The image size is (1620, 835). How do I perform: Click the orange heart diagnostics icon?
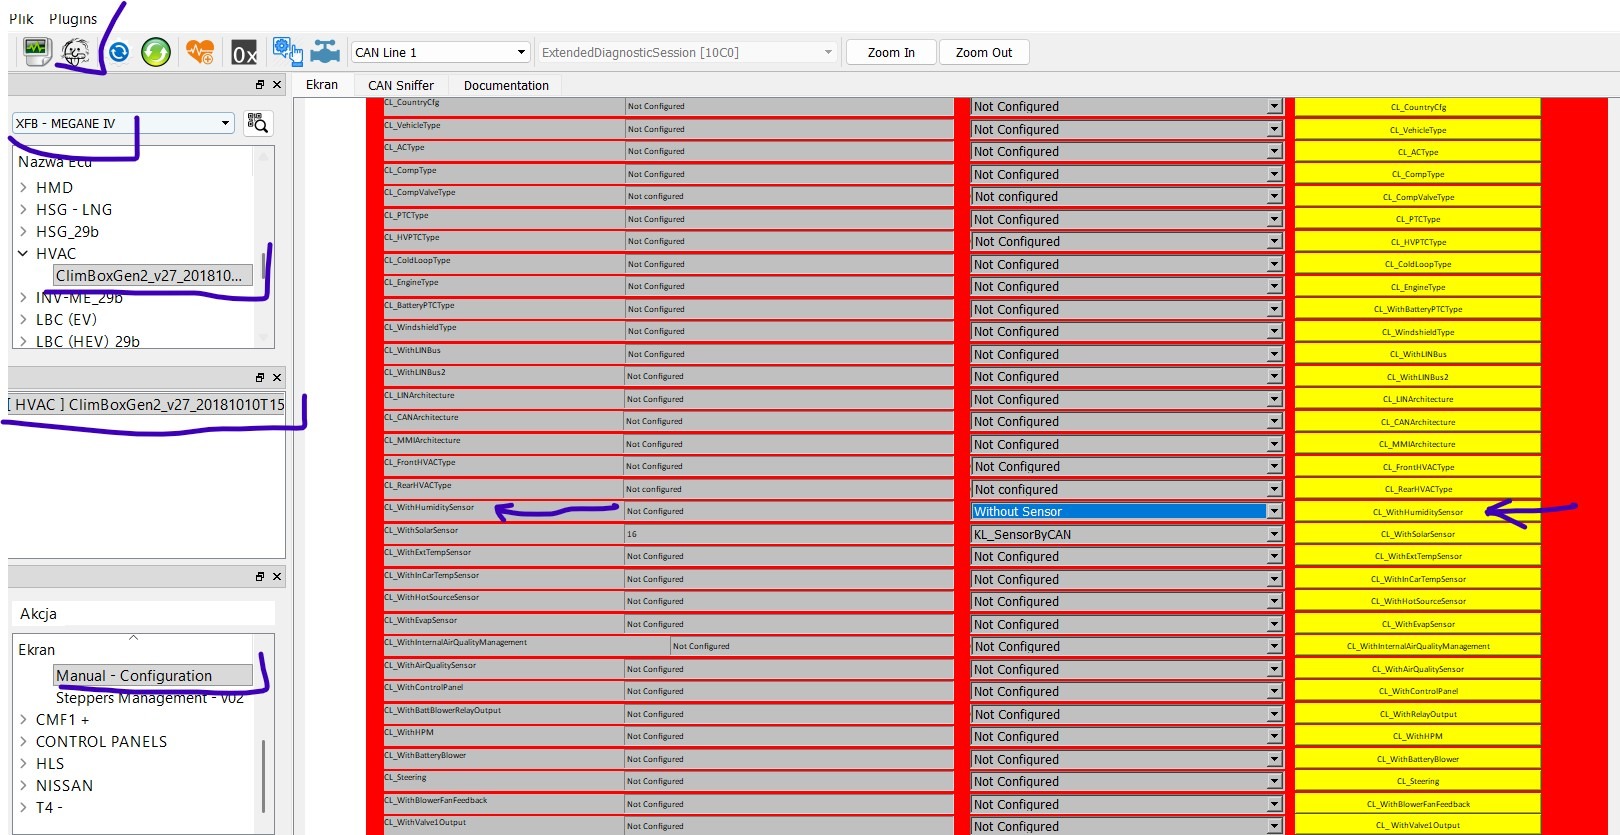coord(200,52)
